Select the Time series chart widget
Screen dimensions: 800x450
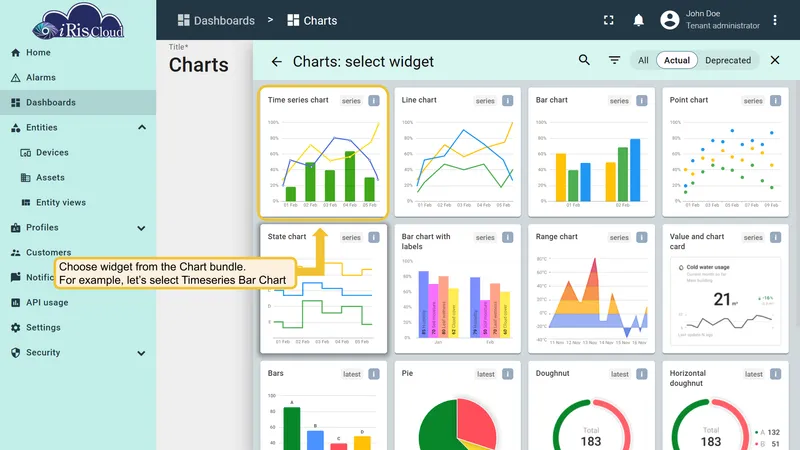click(x=323, y=152)
